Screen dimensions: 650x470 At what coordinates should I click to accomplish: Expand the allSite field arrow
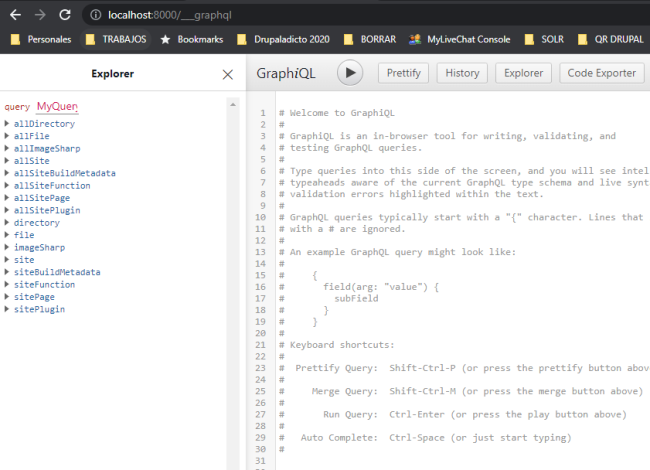coord(7,161)
